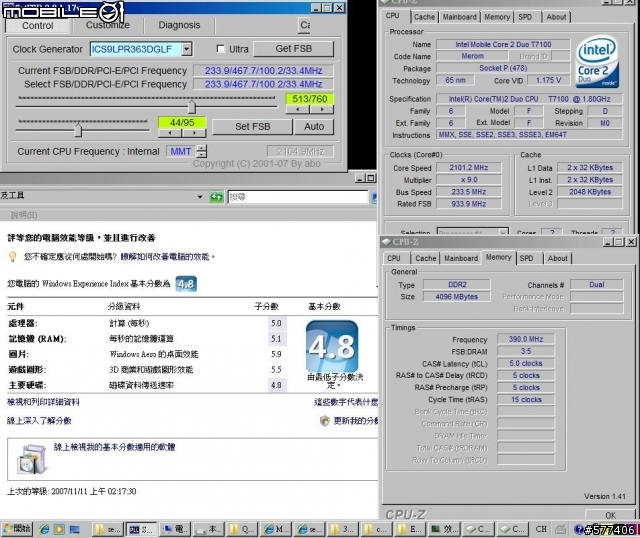640x538 pixels.
Task: Click the green refresh icon beside address bar
Action: pos(216,197)
